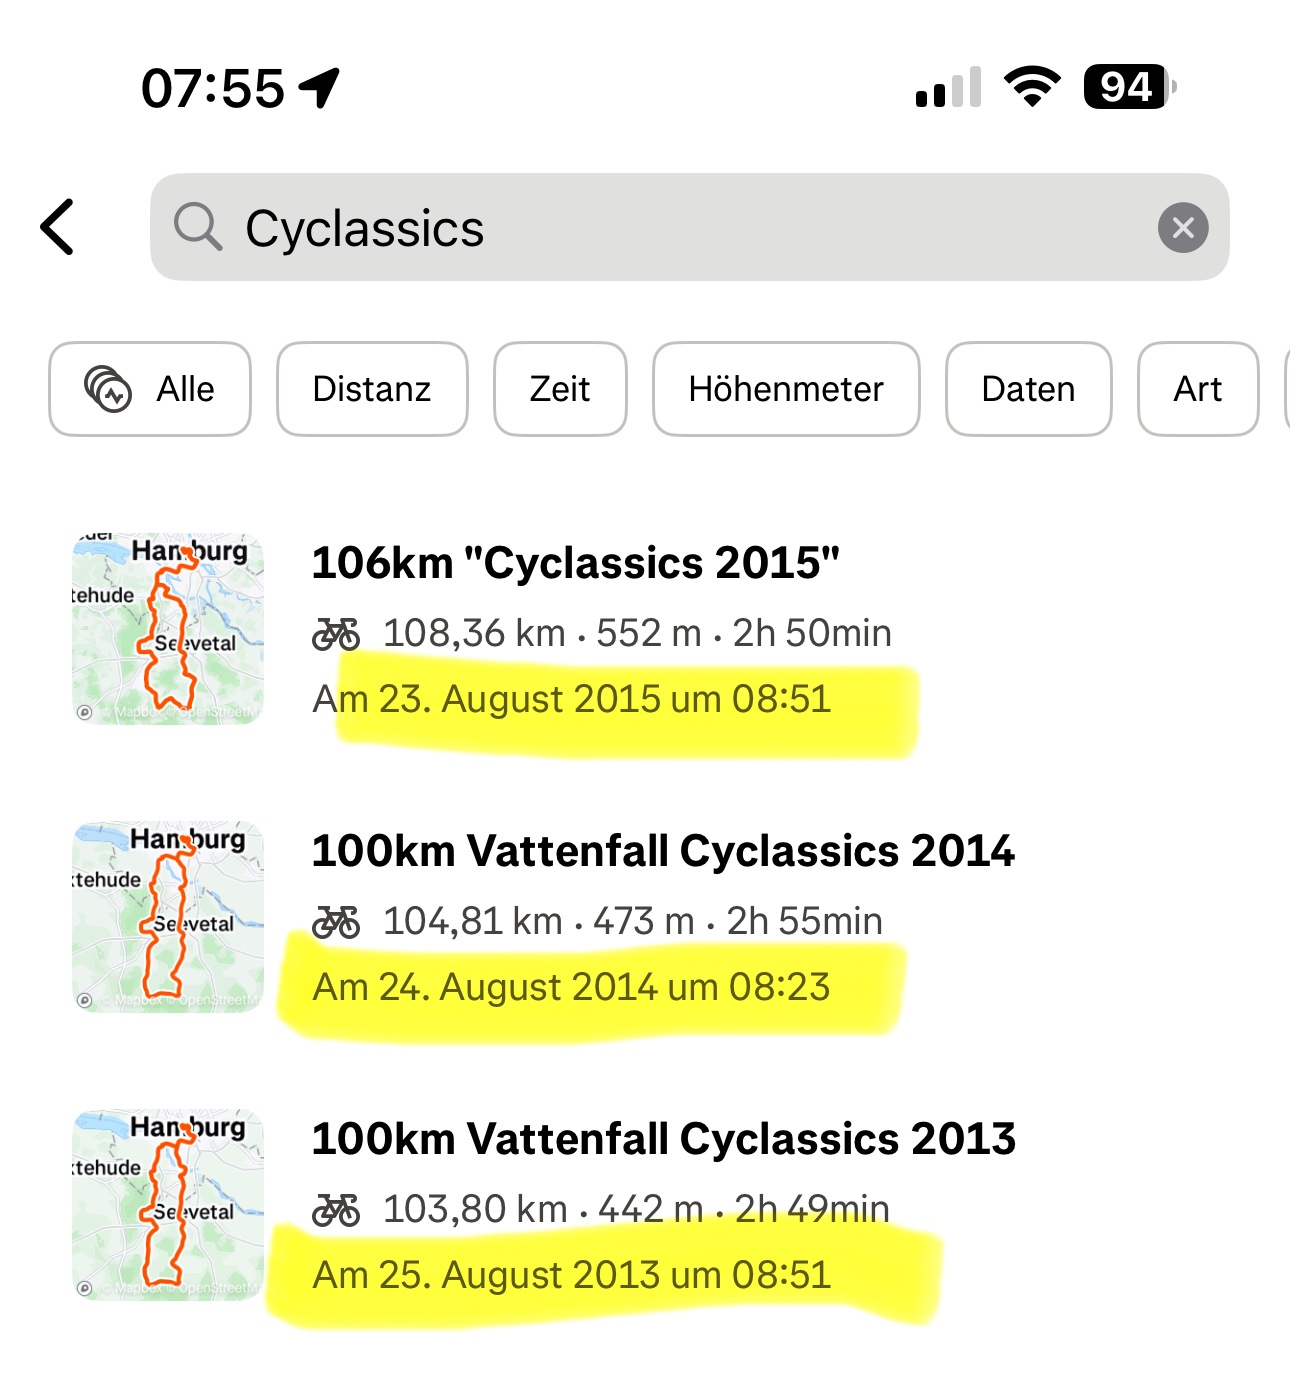
Task: Open the Höhenmeter filter
Action: 786,389
